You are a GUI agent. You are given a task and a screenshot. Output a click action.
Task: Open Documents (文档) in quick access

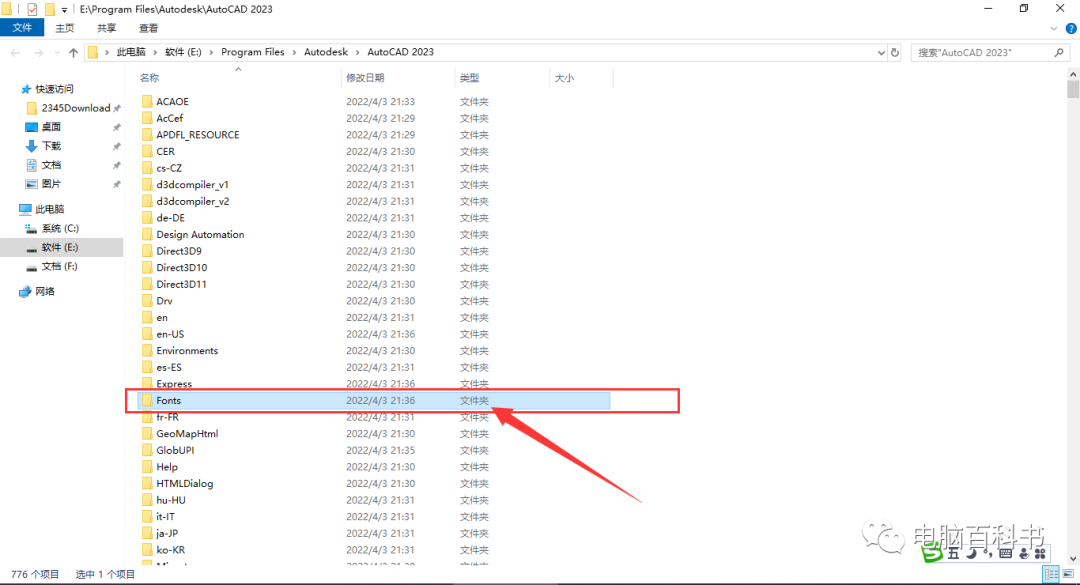43,165
